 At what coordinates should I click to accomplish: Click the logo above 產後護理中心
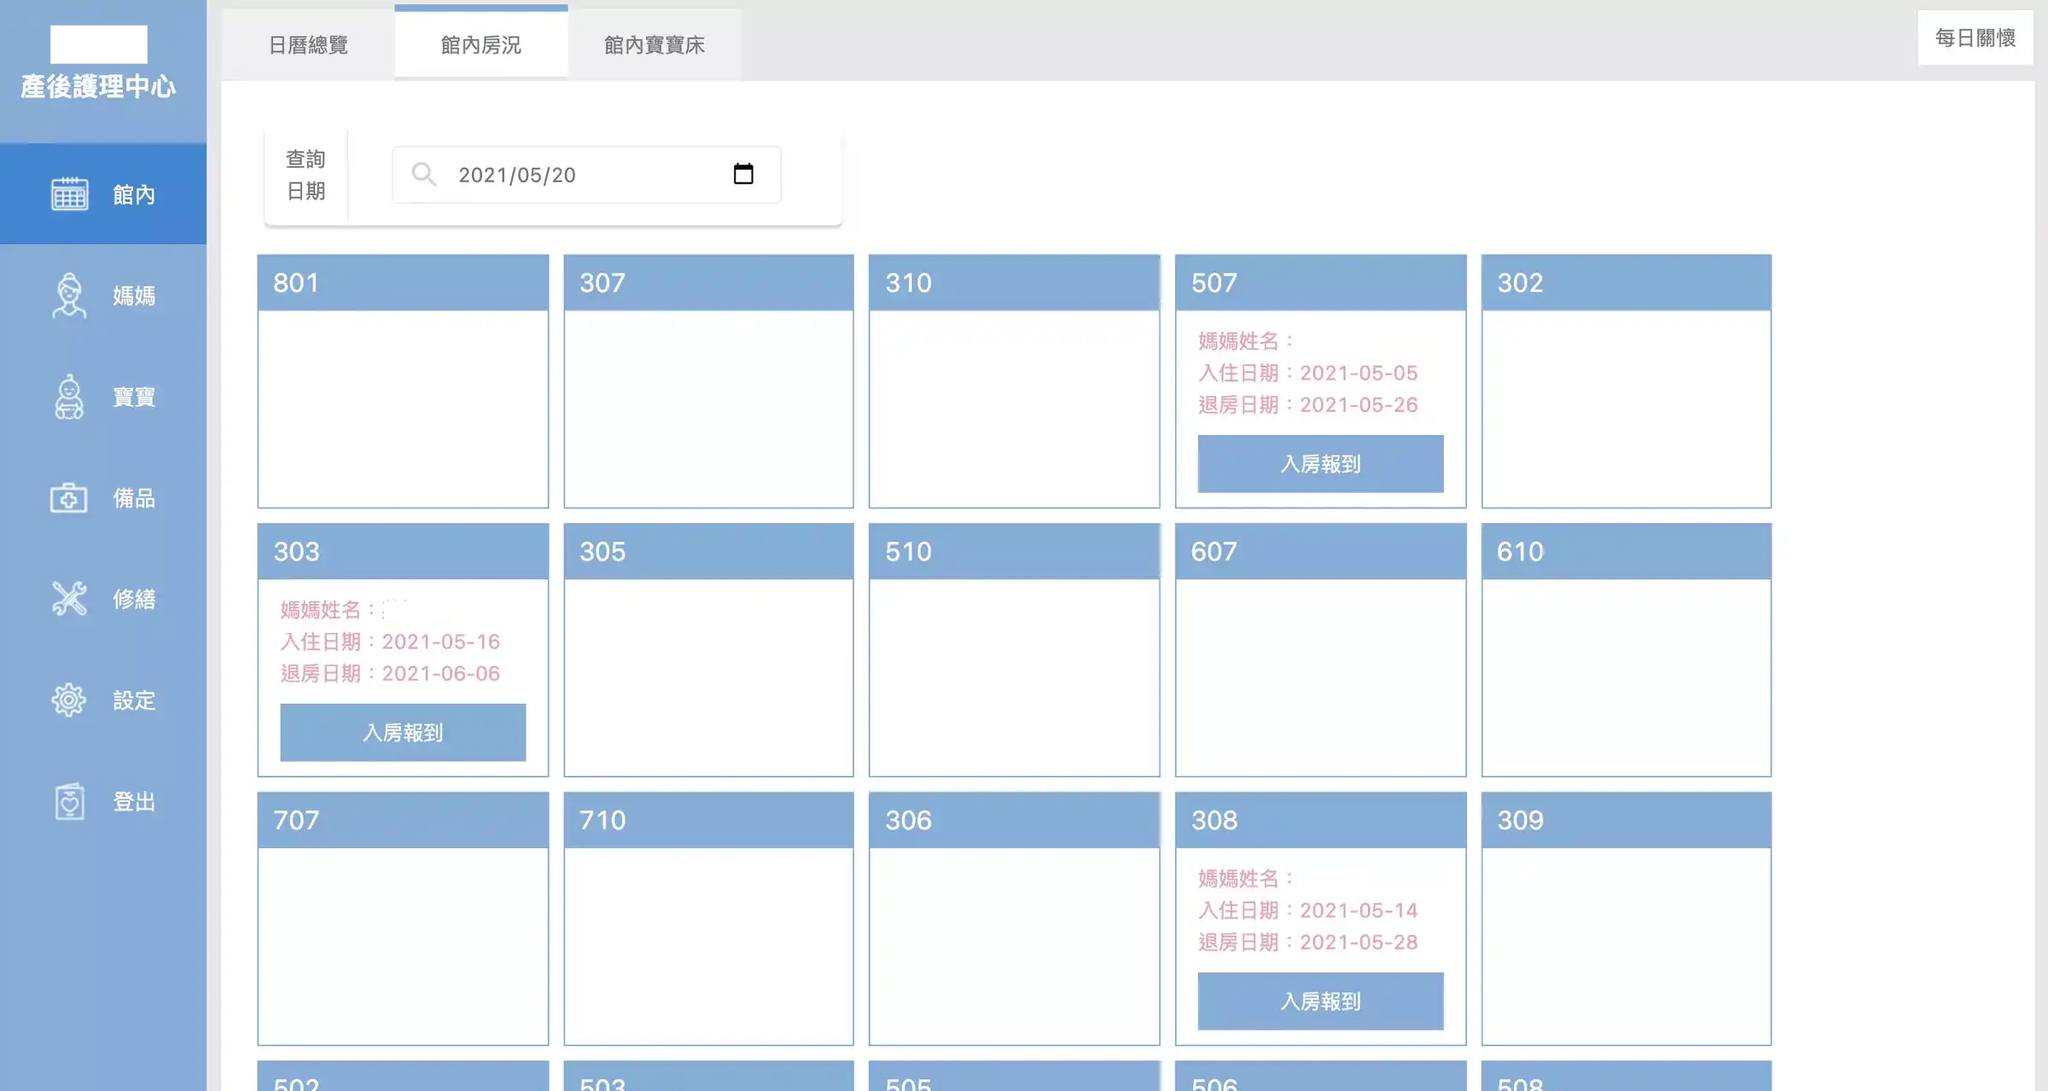(99, 44)
